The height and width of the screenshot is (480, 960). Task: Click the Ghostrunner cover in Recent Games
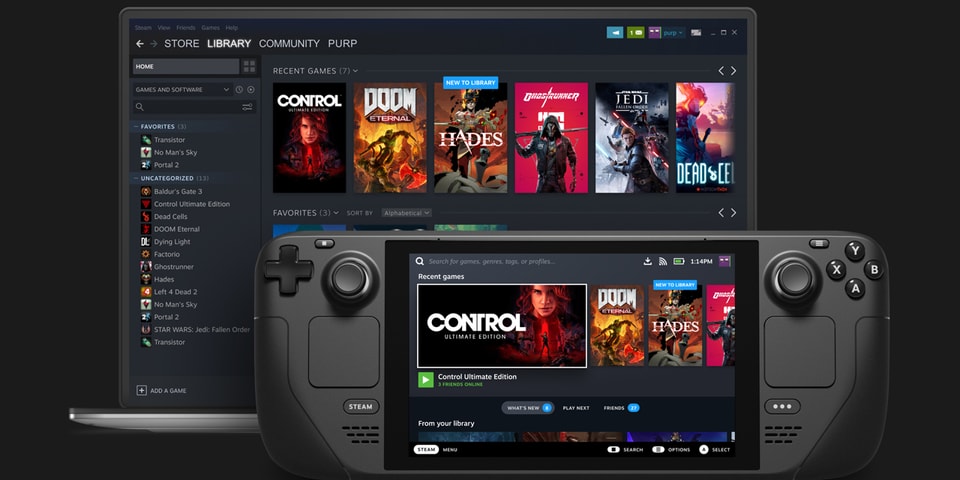(551, 138)
